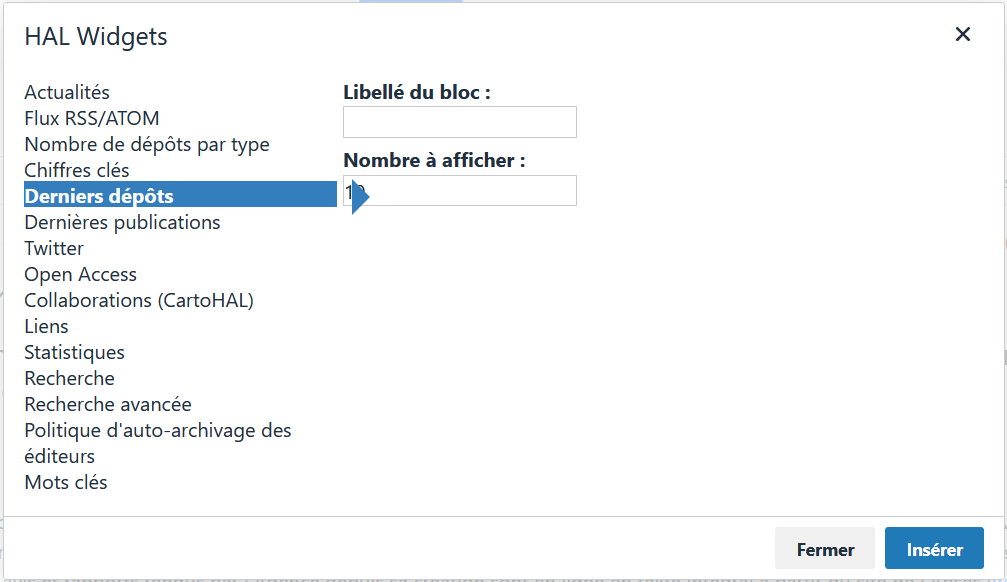The image size is (1007, 582).
Task: Select the Liens widget
Action: (x=46, y=326)
